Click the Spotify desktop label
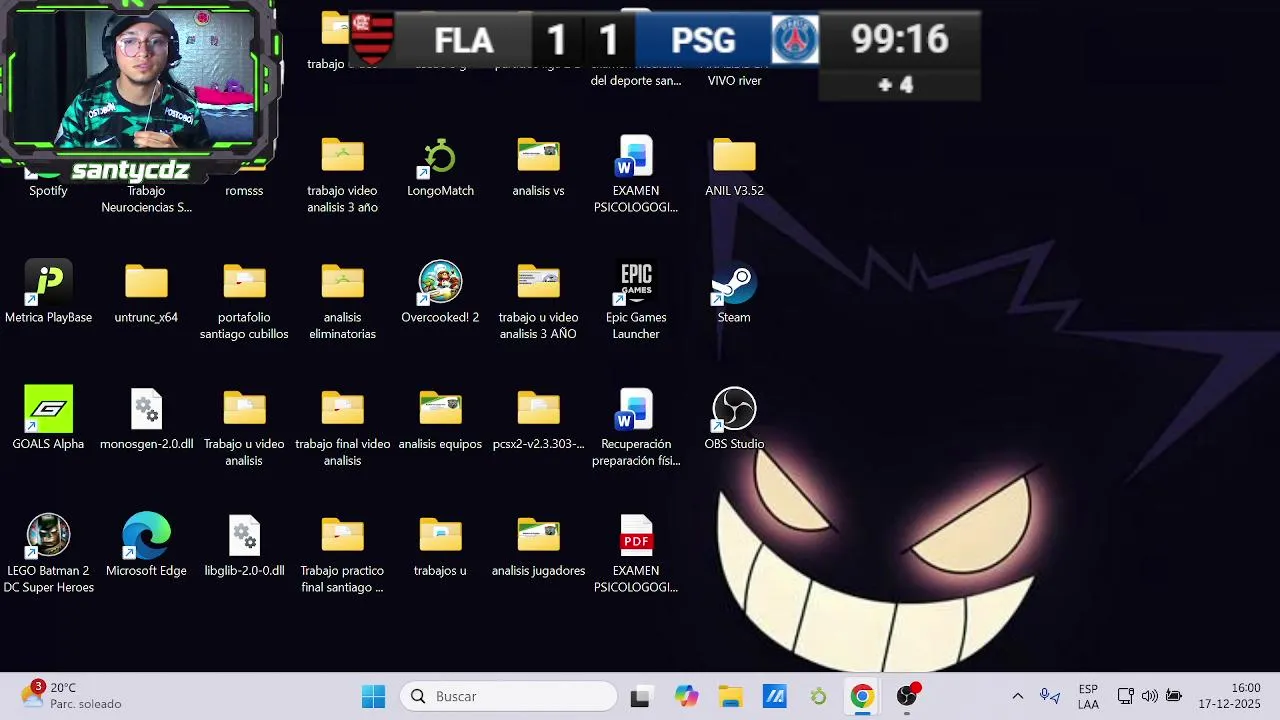This screenshot has width=1280, height=720. click(48, 191)
